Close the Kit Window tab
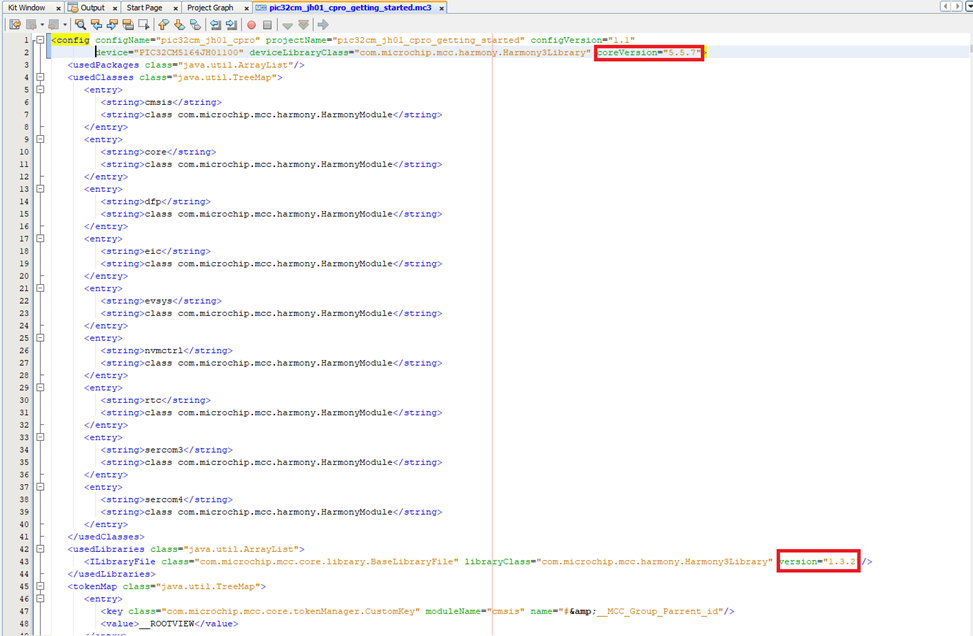Screen dimensions: 973x636 [58, 8]
